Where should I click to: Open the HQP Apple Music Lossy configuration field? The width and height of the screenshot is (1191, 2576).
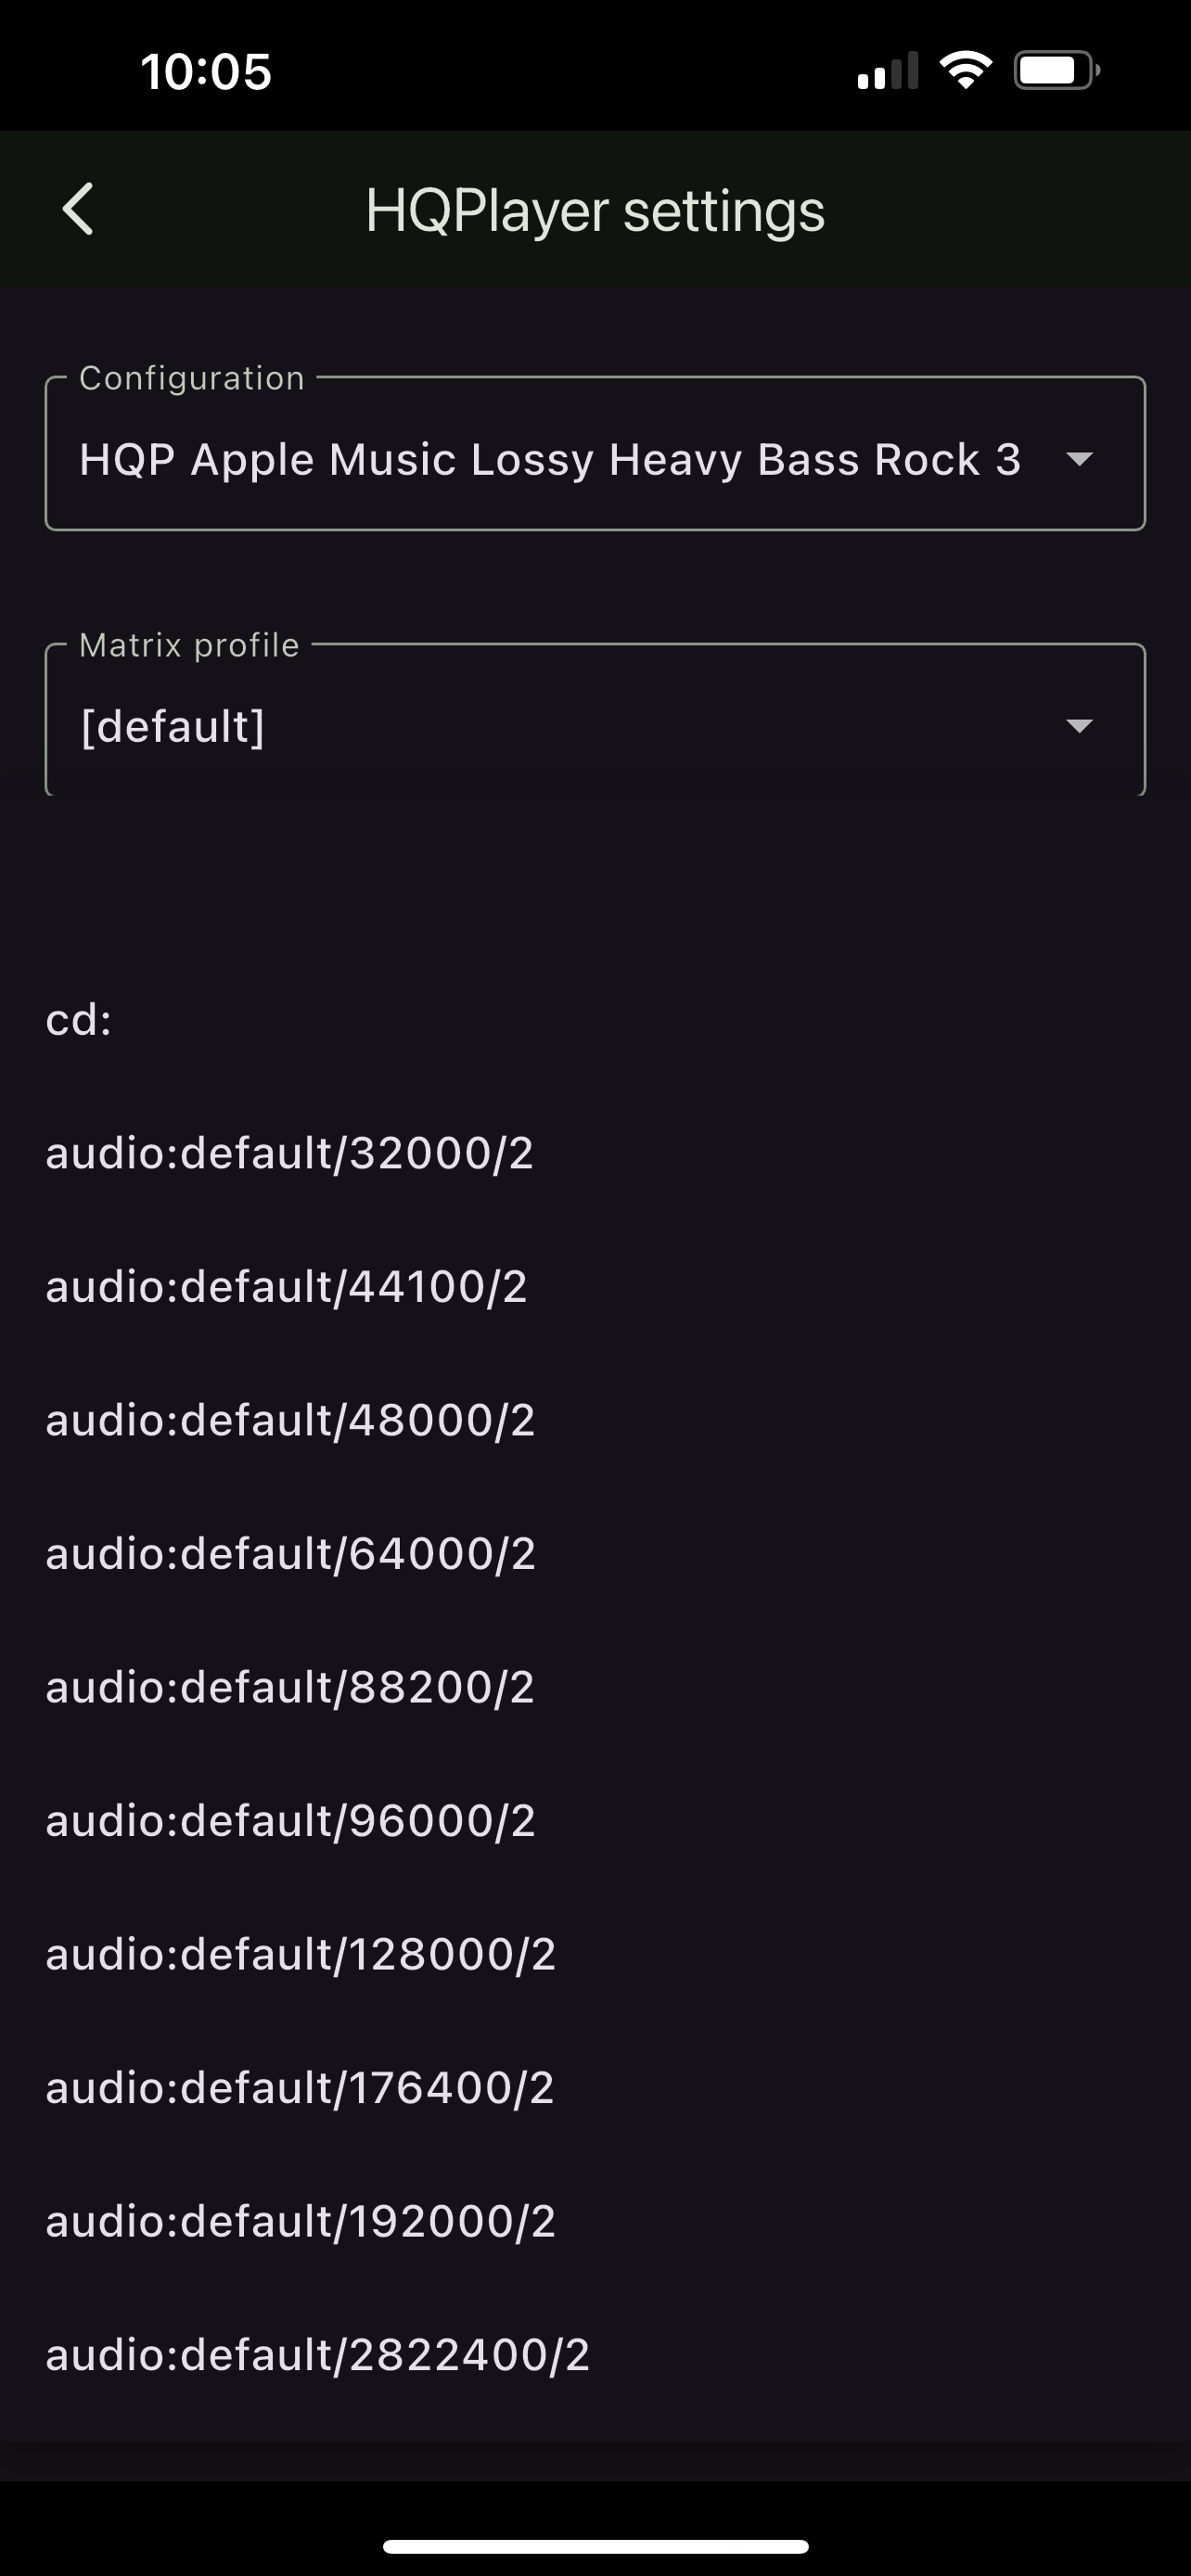point(550,459)
